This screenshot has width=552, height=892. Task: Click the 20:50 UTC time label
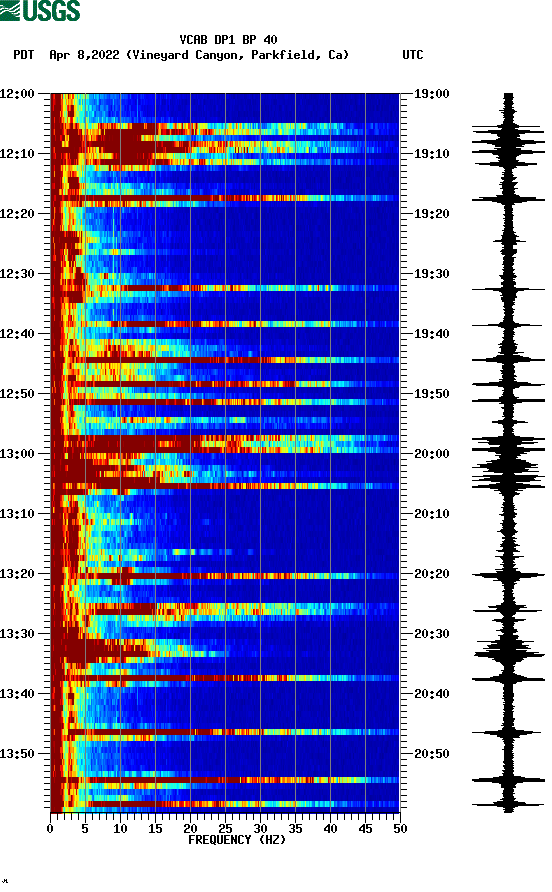click(x=431, y=754)
